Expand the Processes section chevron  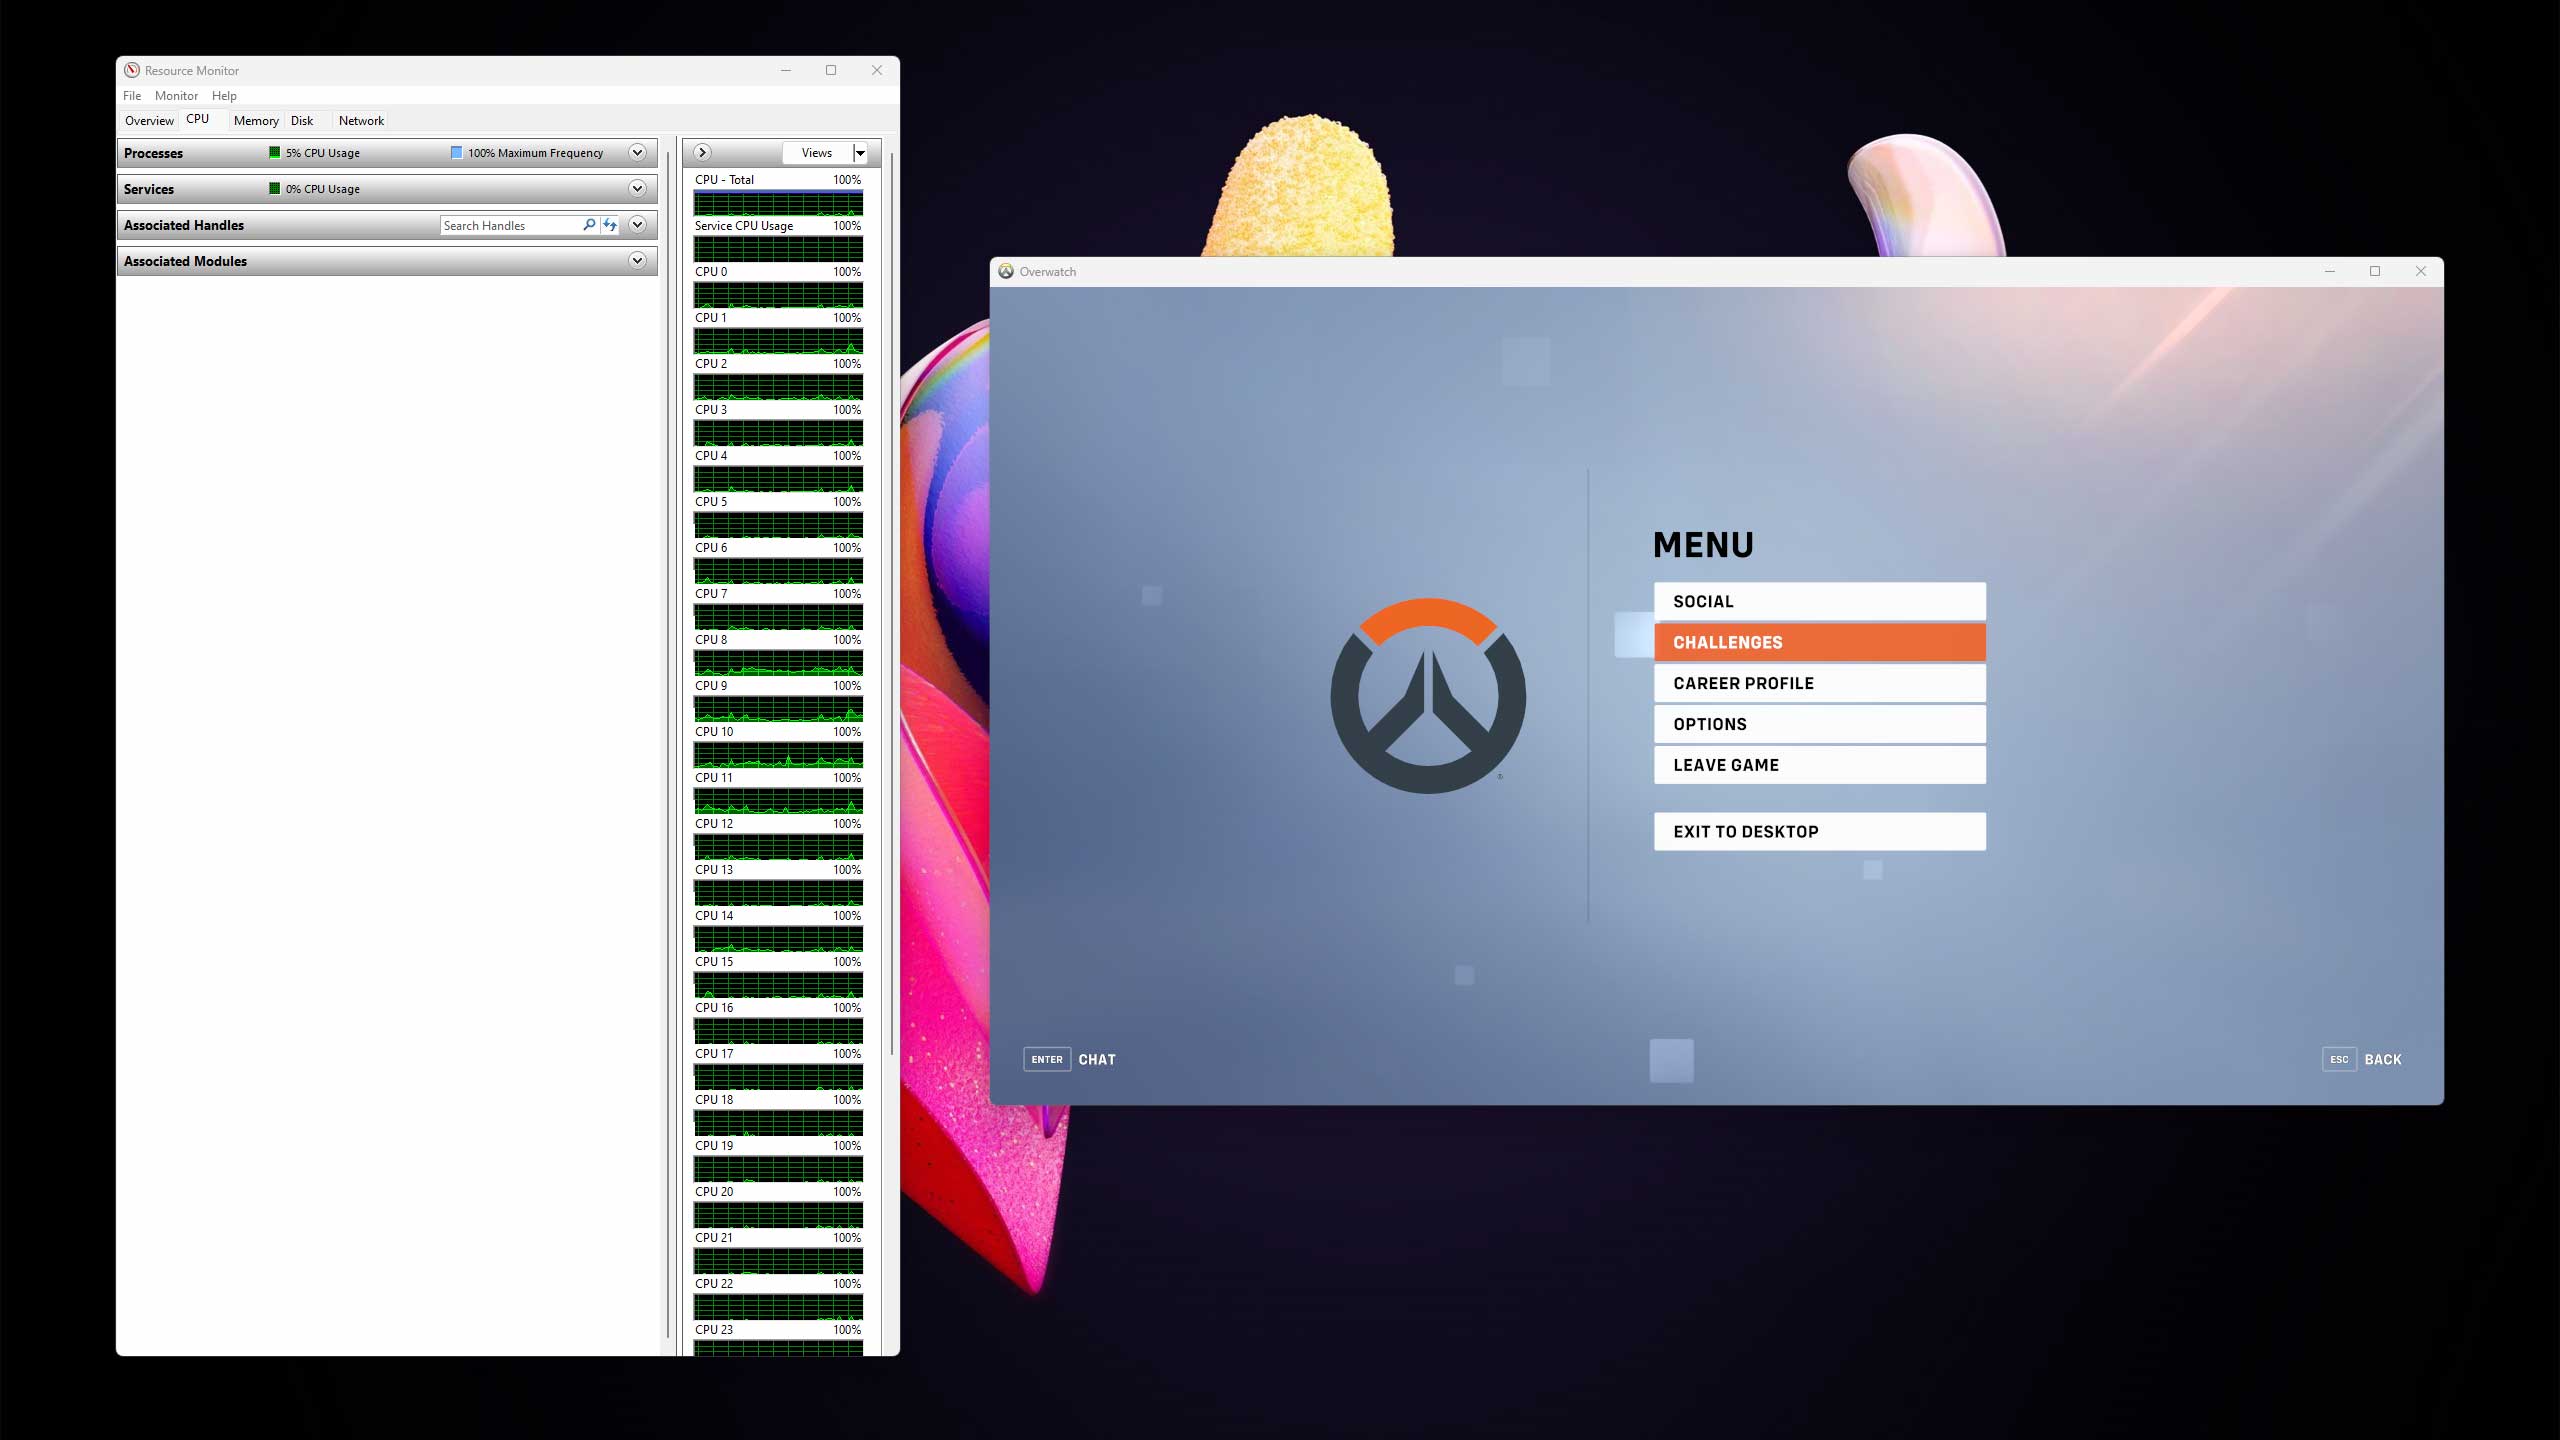637,152
